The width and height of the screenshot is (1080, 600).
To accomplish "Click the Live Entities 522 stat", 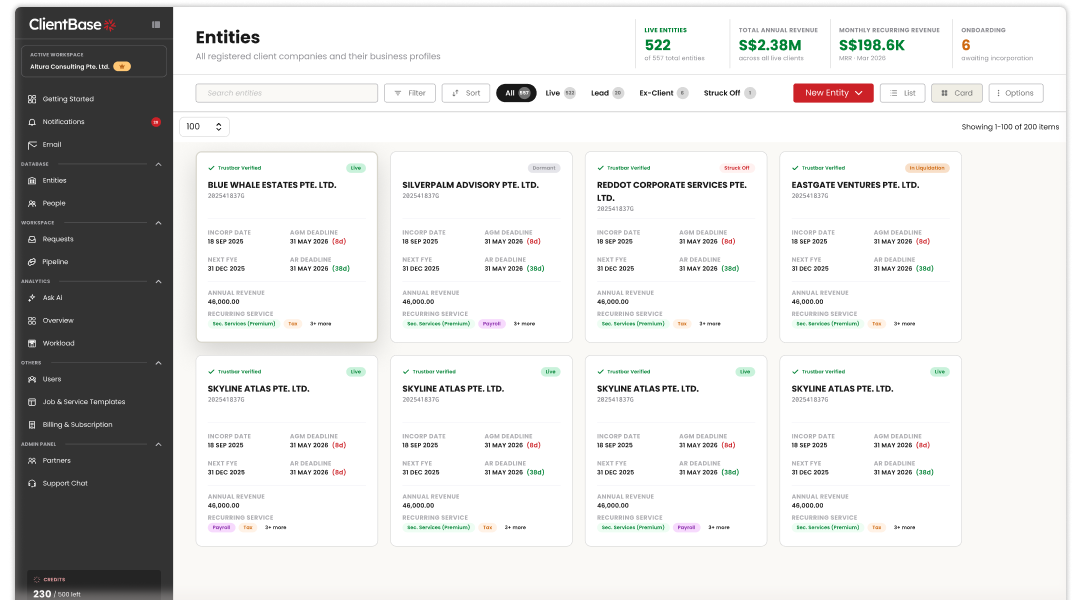I will point(675,44).
